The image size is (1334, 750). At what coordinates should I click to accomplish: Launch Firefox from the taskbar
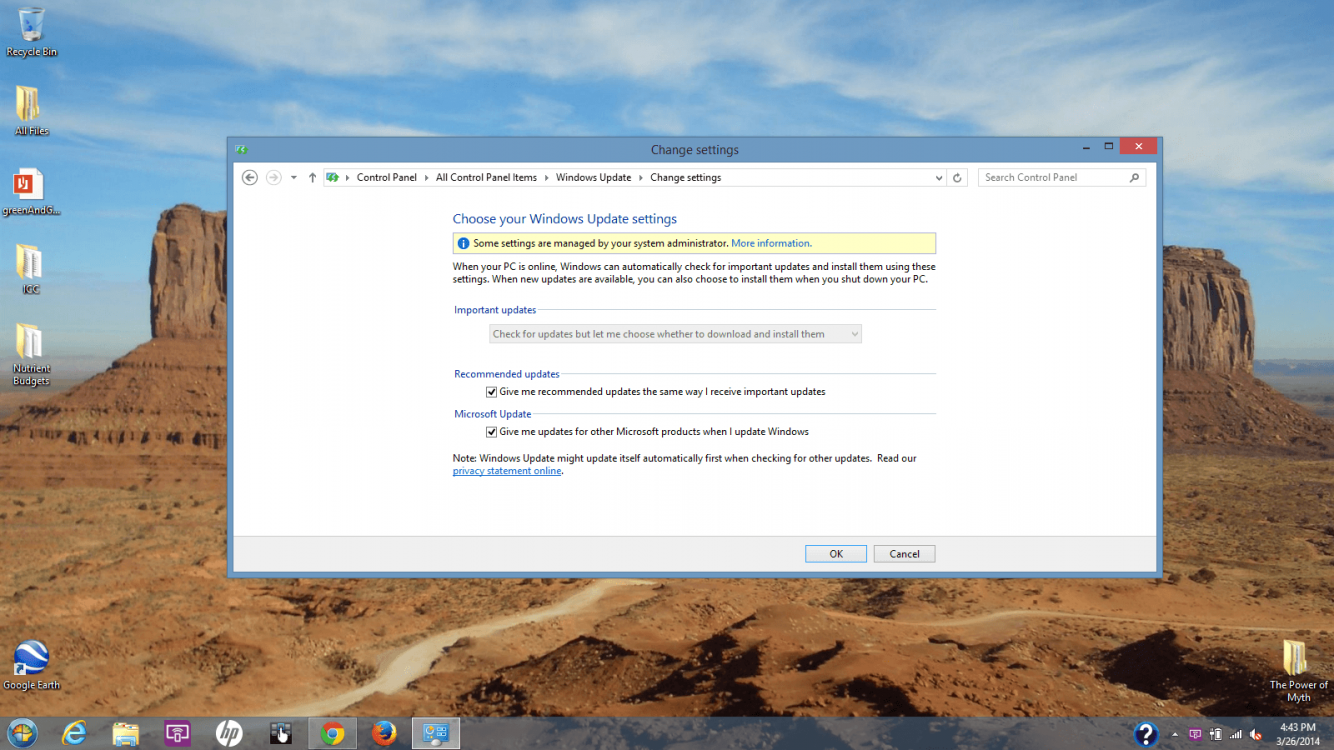(x=384, y=733)
